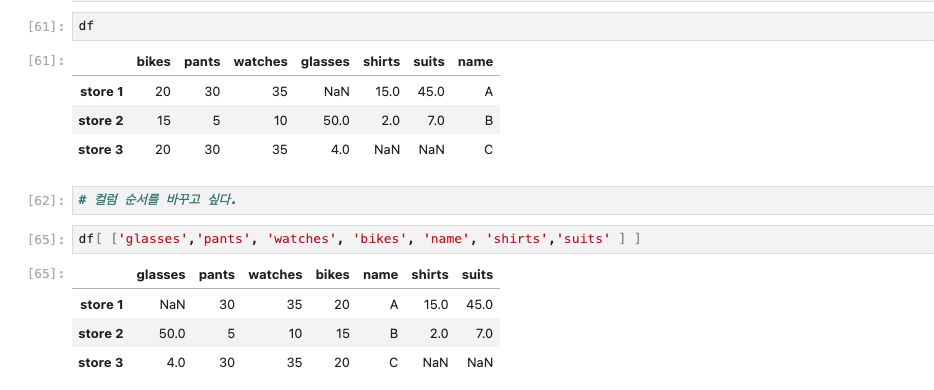Viewport: 934px width, 390px height.
Task: Click the 'glasses' string in the [65] code
Action: click(x=154, y=239)
